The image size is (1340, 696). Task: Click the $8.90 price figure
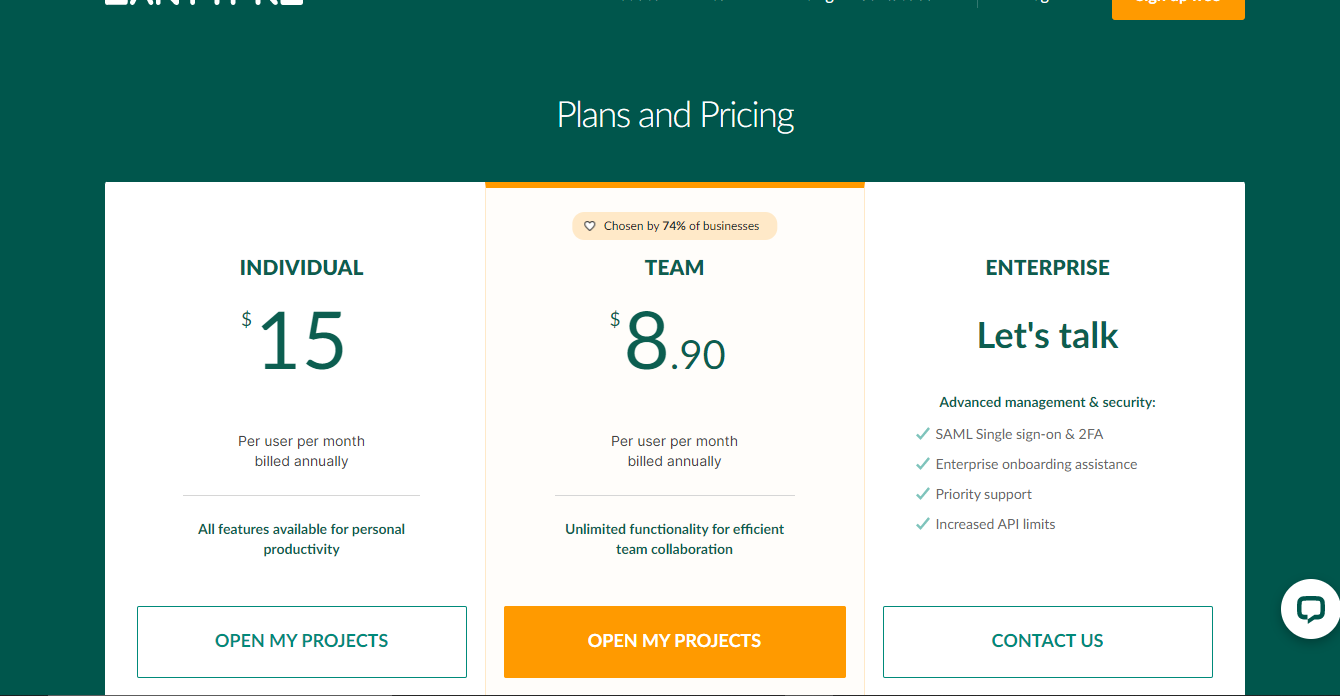point(668,341)
